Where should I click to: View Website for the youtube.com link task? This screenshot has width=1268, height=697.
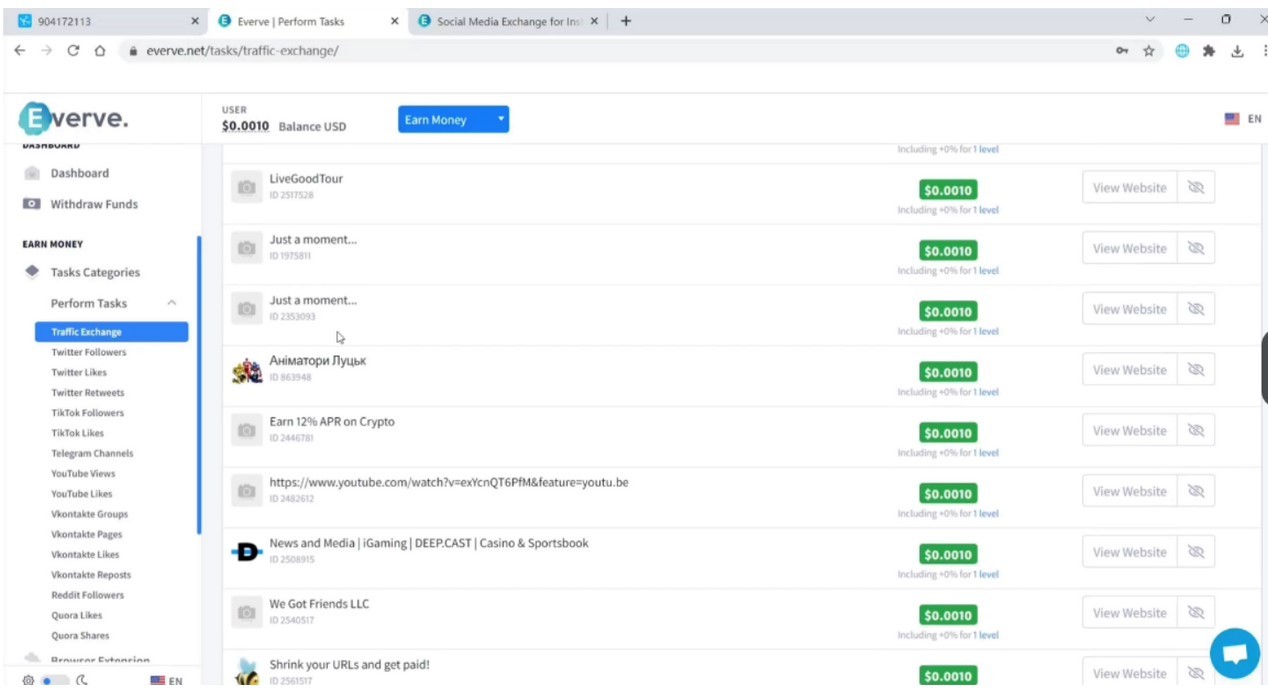1129,492
